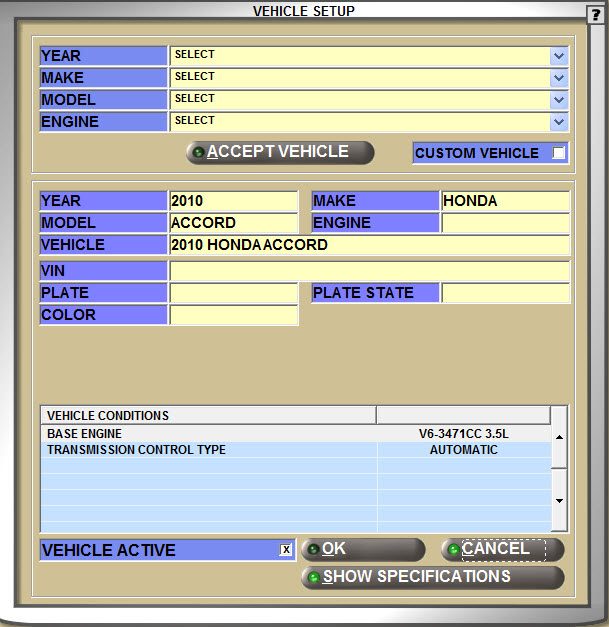Click the CANCEL button
The height and width of the screenshot is (627, 609).
click(502, 549)
